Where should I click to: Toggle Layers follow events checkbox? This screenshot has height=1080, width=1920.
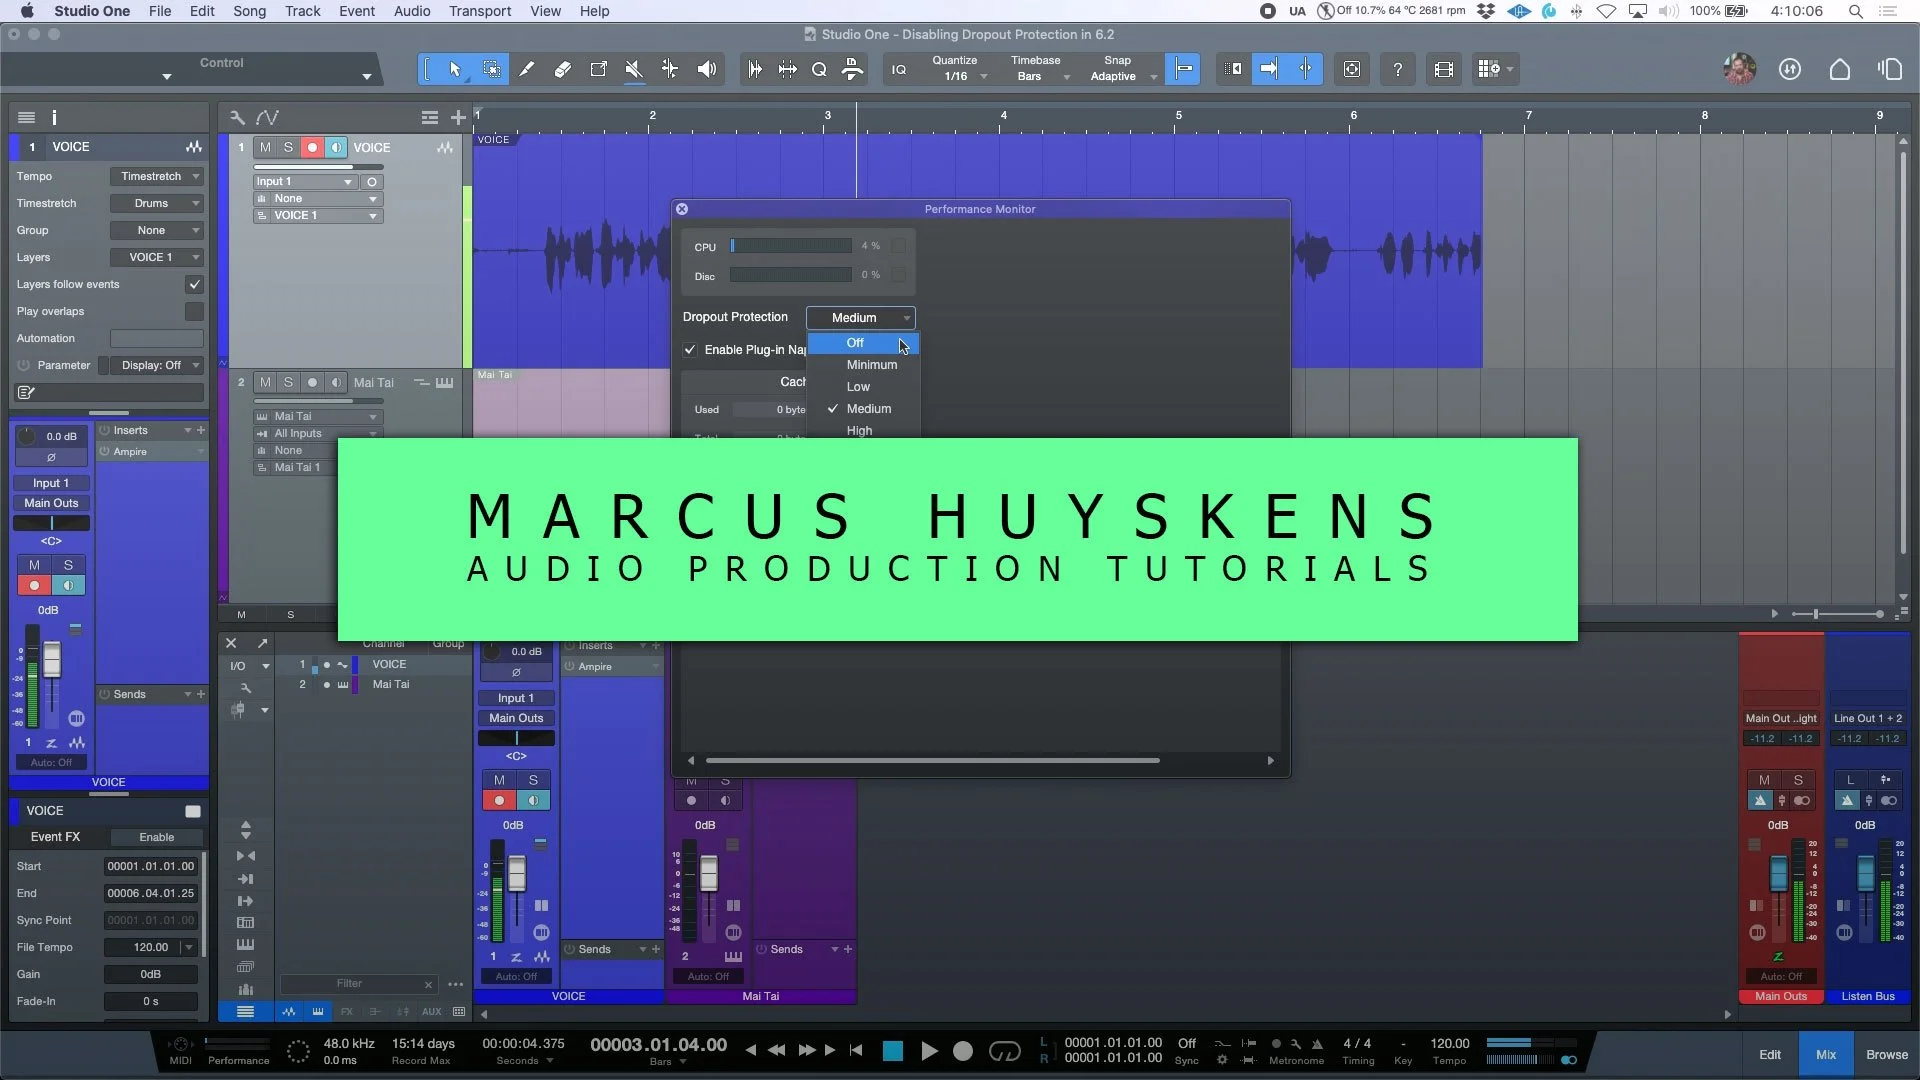tap(194, 284)
